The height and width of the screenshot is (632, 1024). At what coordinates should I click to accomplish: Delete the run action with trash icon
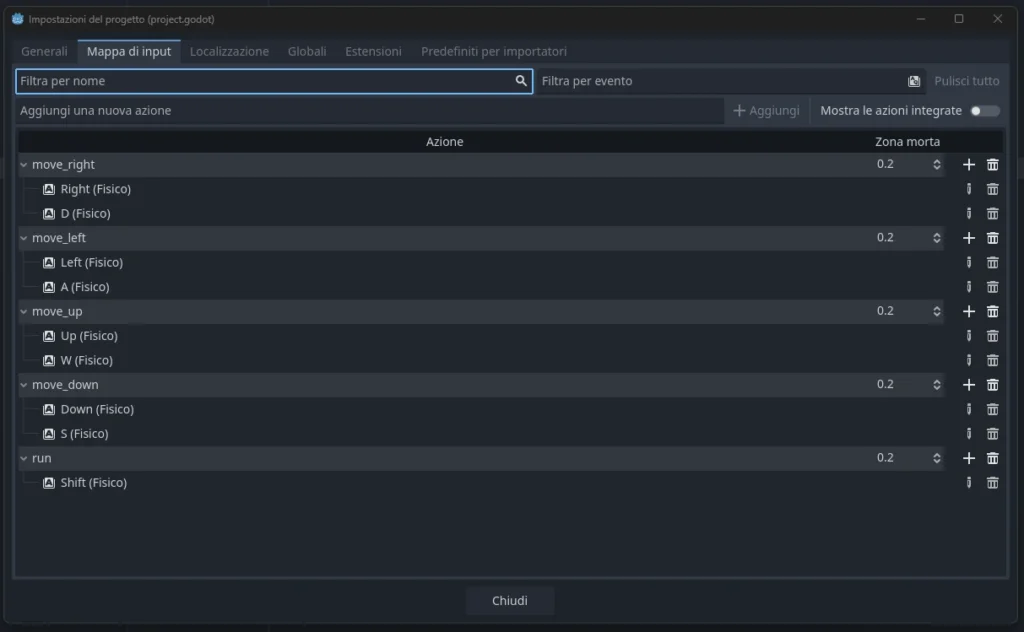point(992,457)
